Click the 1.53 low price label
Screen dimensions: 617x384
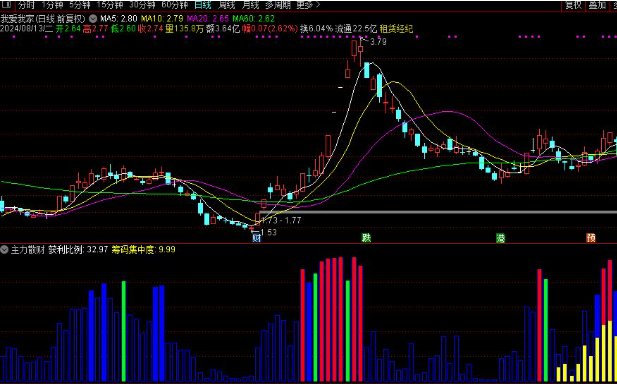[x=268, y=232]
